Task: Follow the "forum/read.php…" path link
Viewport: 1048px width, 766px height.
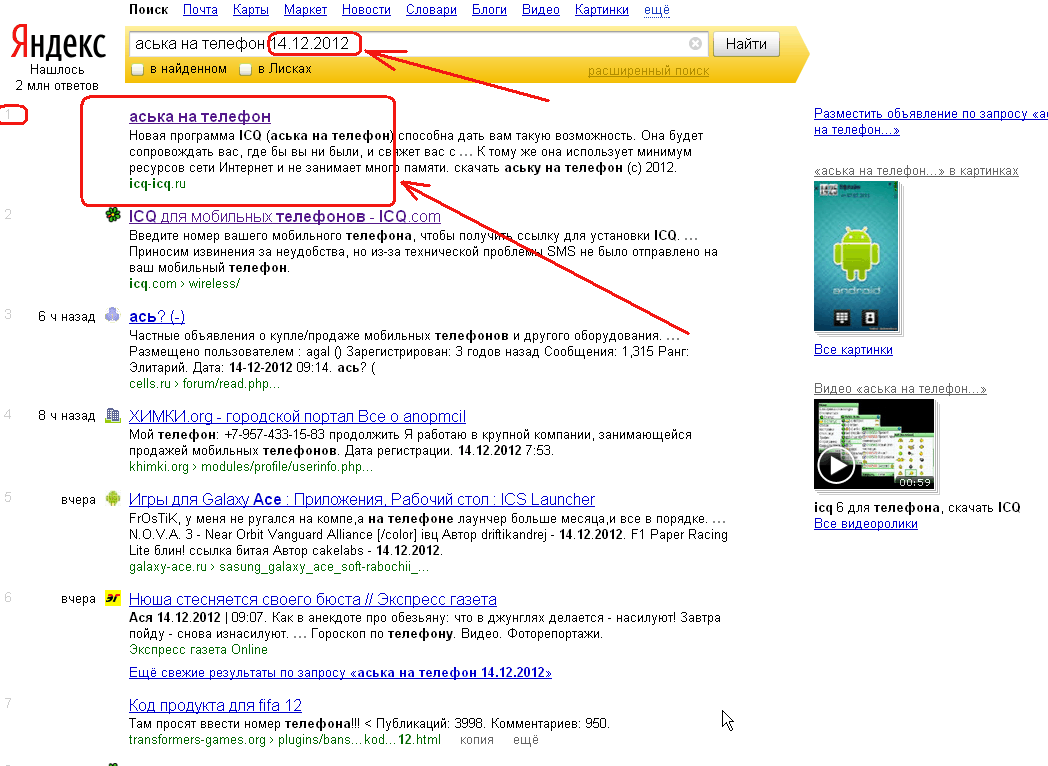Action: 231,384
